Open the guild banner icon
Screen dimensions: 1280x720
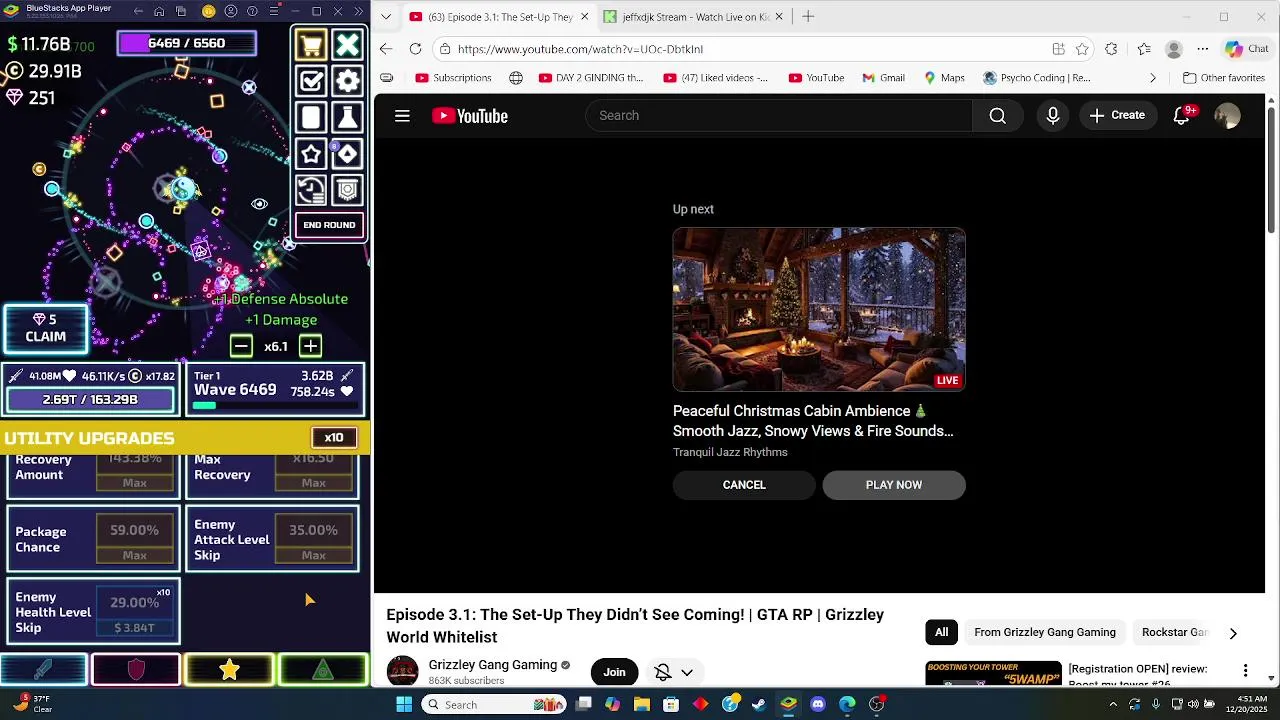pos(347,190)
